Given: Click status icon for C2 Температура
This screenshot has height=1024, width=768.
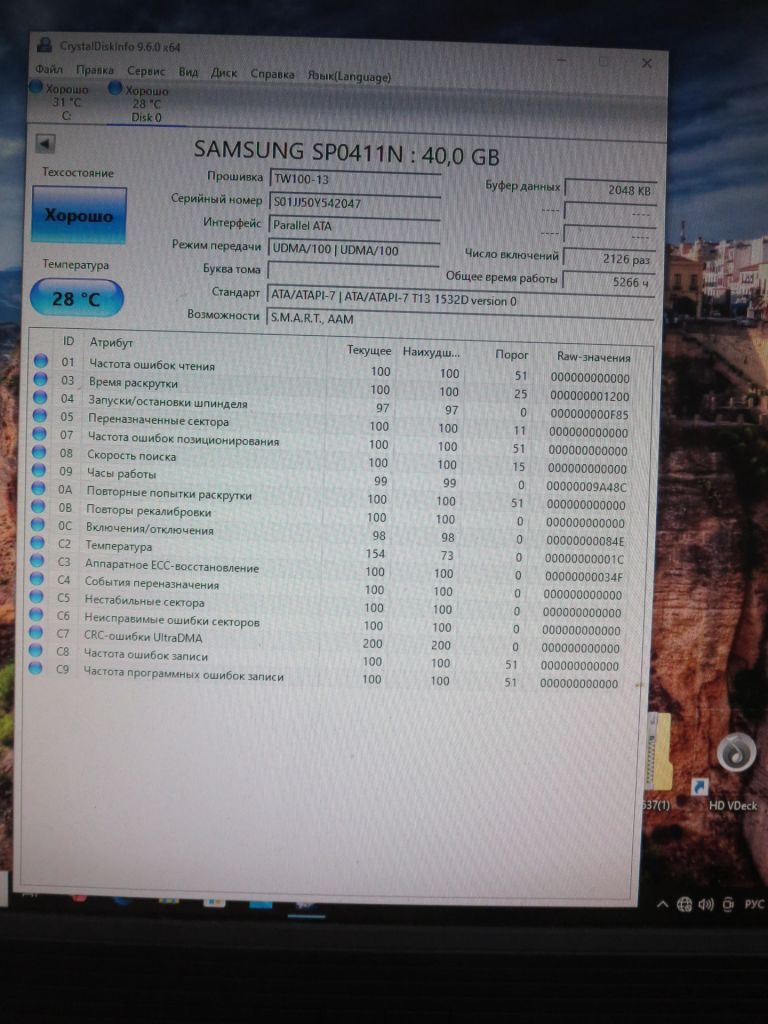Looking at the screenshot, I should pos(37,543).
